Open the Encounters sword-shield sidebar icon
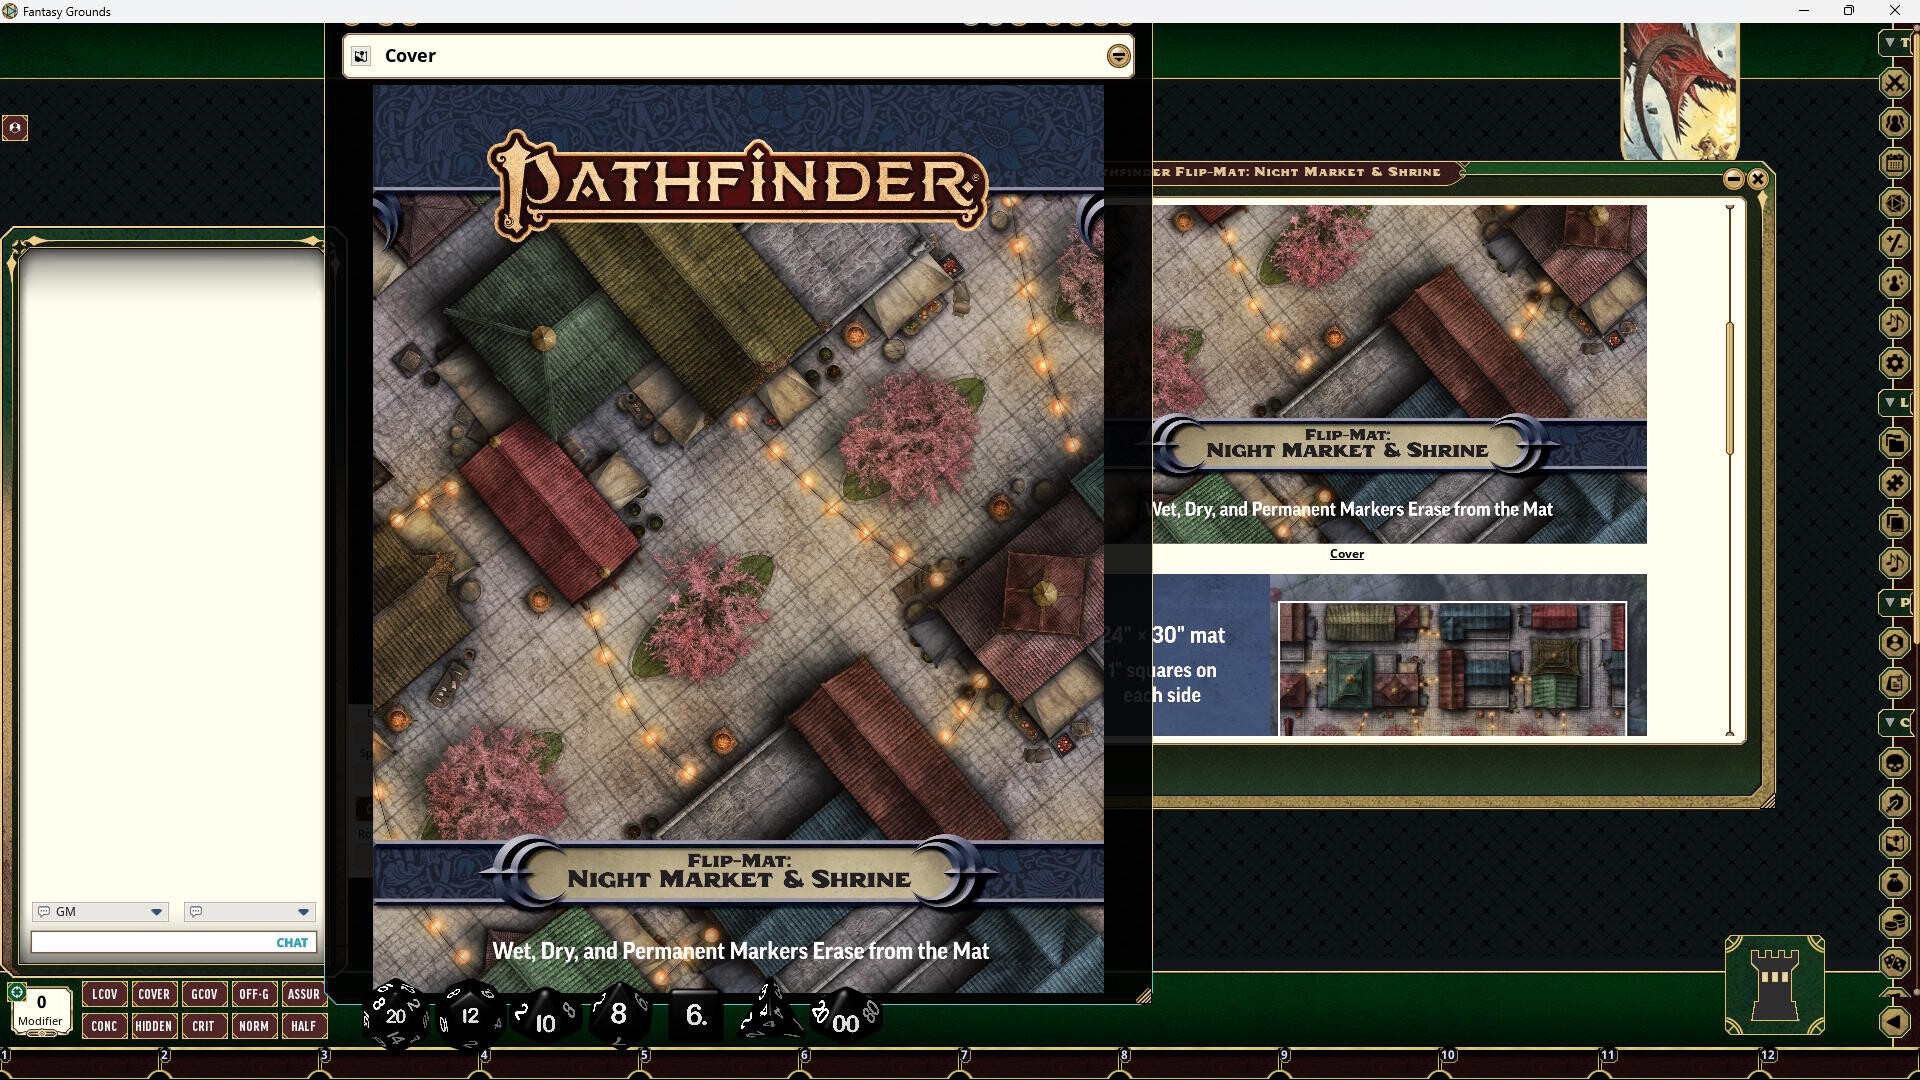Image resolution: width=1920 pixels, height=1080 pixels. 1895,803
